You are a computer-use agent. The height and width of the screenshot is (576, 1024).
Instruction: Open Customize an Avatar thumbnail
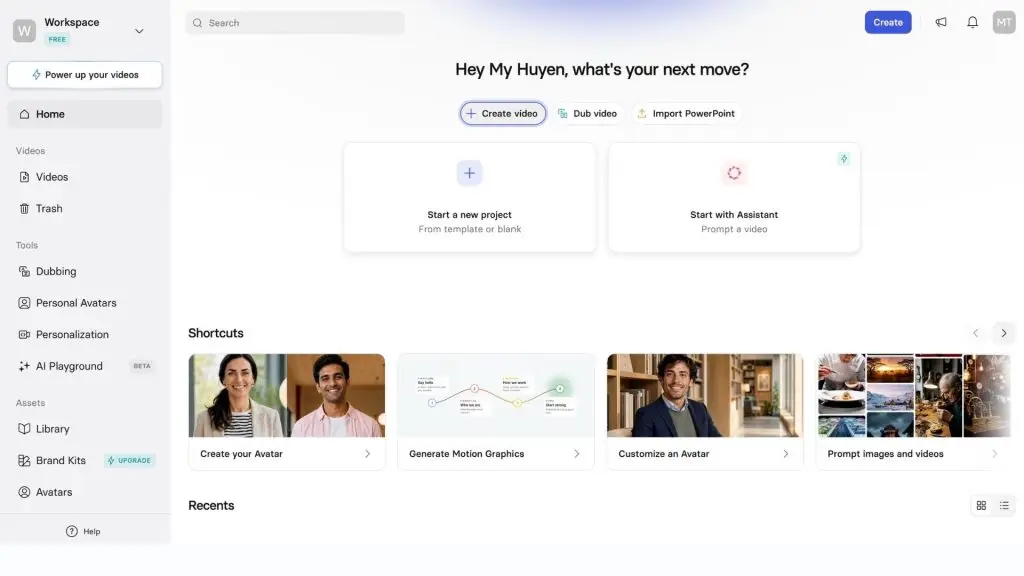705,396
